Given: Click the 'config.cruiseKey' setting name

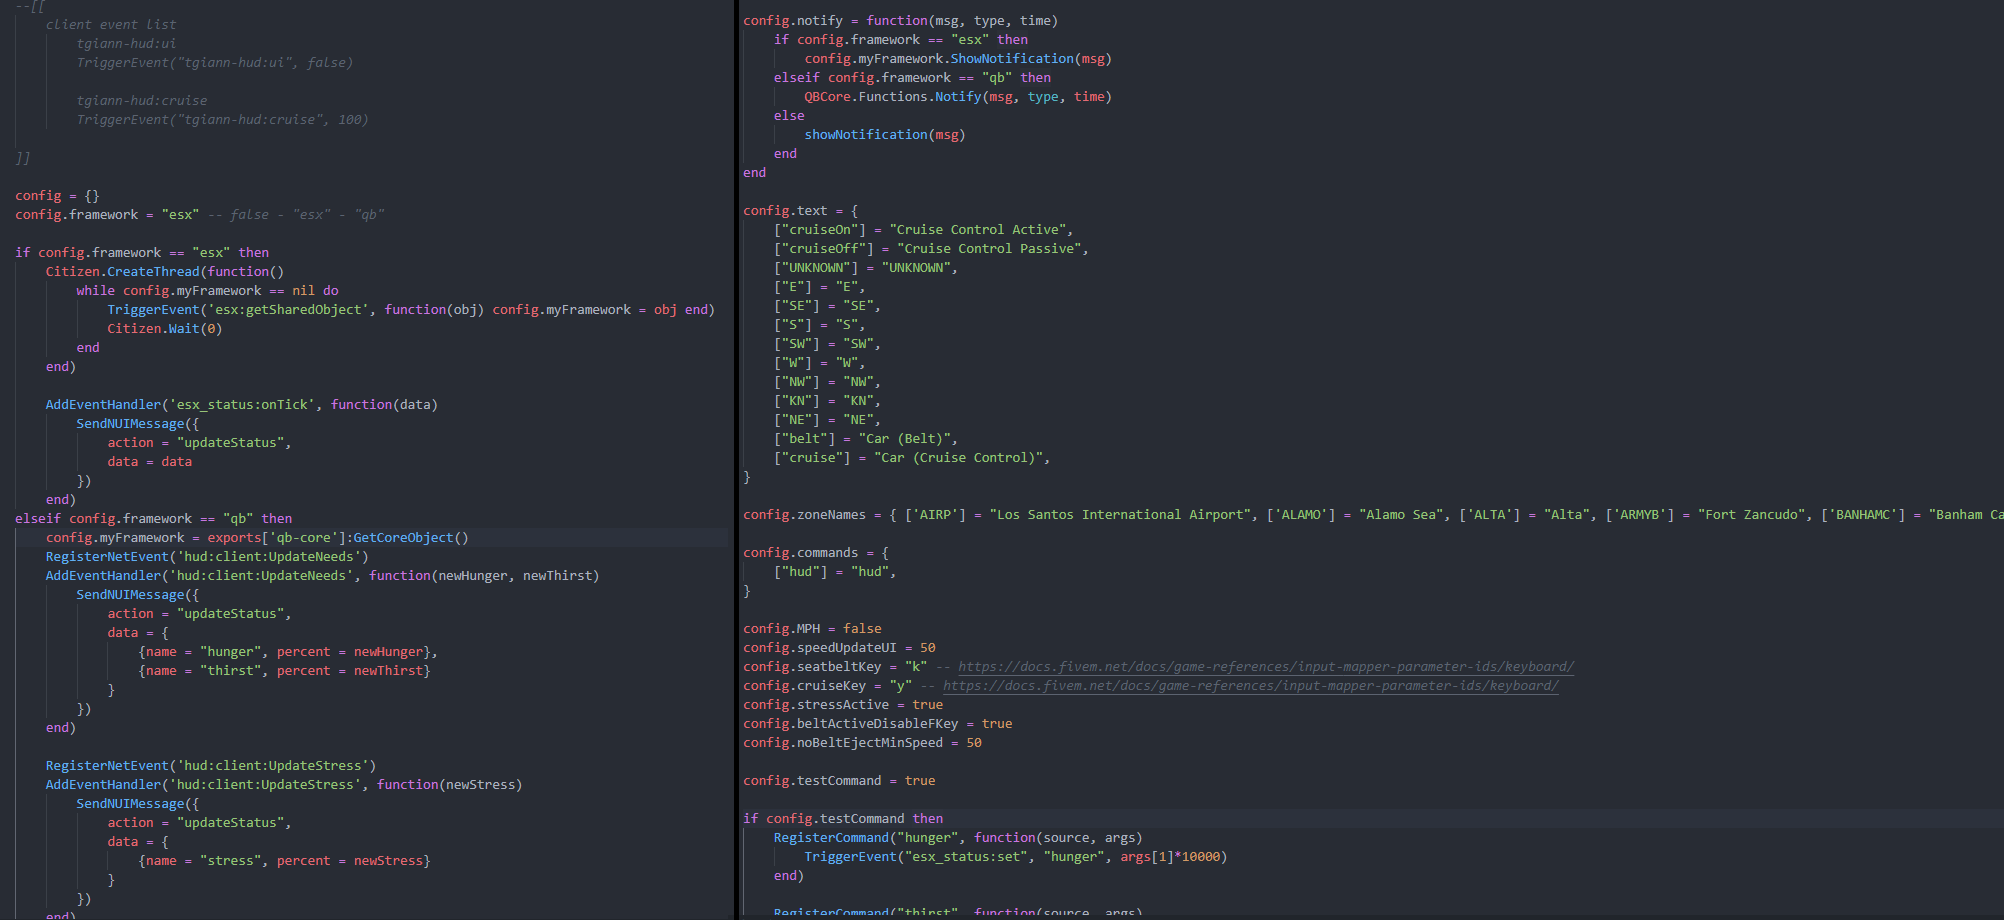Looking at the screenshot, I should pos(804,685).
